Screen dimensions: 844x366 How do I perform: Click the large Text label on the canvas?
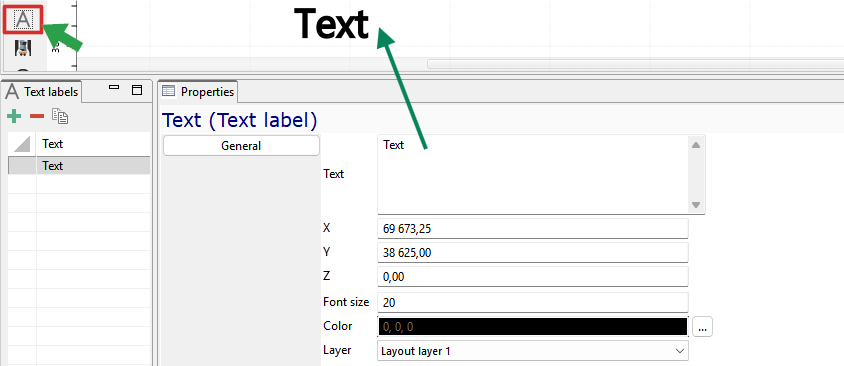point(332,24)
